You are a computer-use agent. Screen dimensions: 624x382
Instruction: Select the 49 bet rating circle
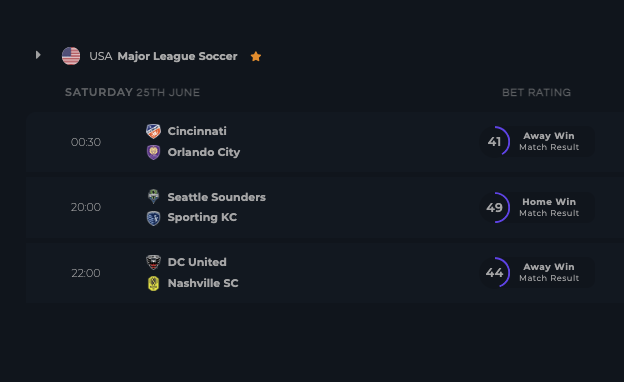(495, 207)
